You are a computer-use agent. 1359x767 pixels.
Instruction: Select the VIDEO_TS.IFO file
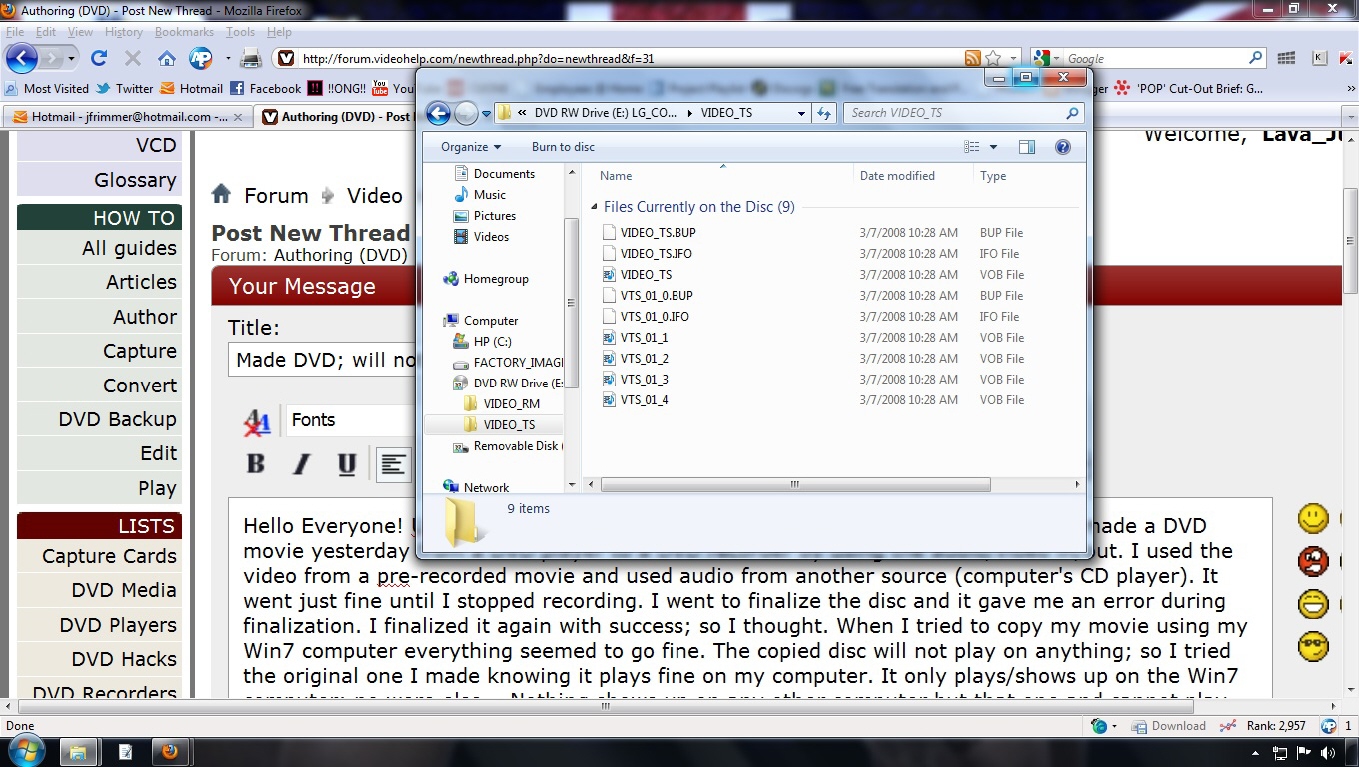pyautogui.click(x=656, y=254)
